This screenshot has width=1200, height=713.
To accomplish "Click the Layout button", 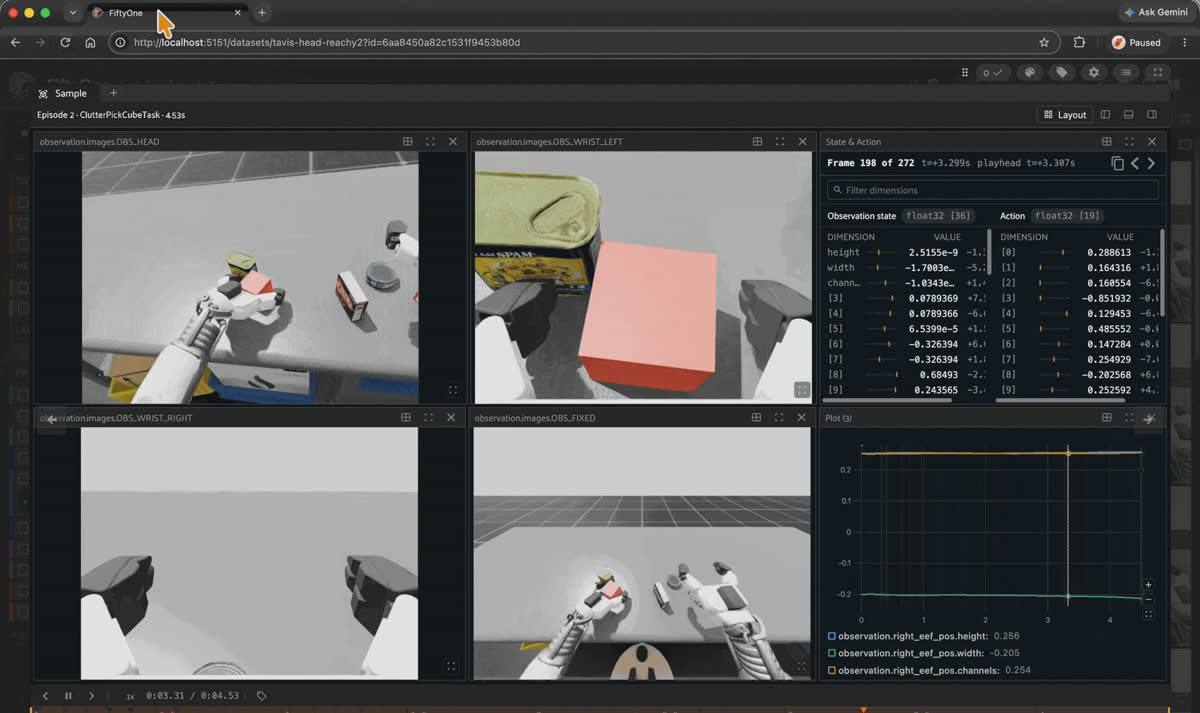I will click(x=1064, y=115).
